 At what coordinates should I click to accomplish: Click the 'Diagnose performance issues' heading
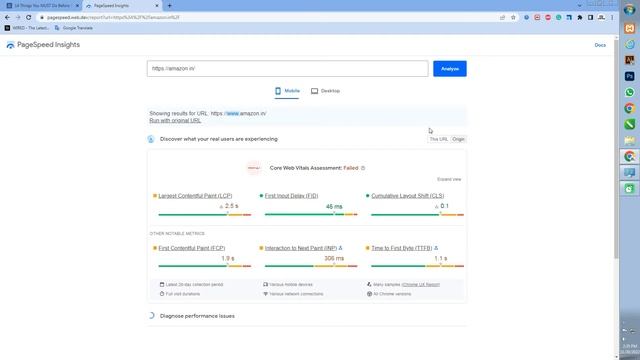tap(197, 316)
